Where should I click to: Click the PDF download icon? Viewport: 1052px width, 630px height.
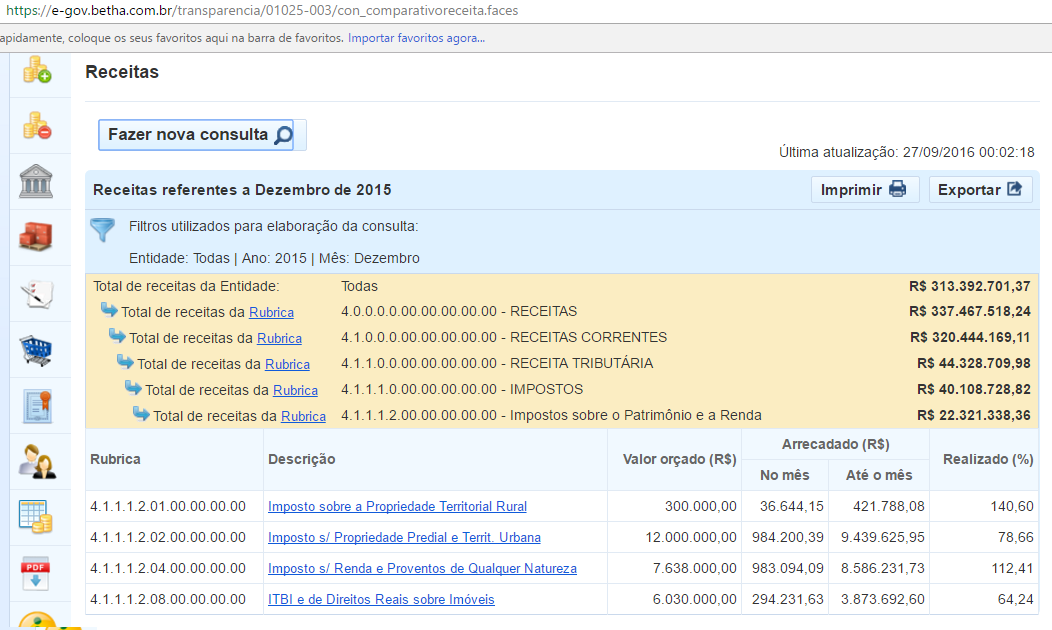[x=37, y=573]
